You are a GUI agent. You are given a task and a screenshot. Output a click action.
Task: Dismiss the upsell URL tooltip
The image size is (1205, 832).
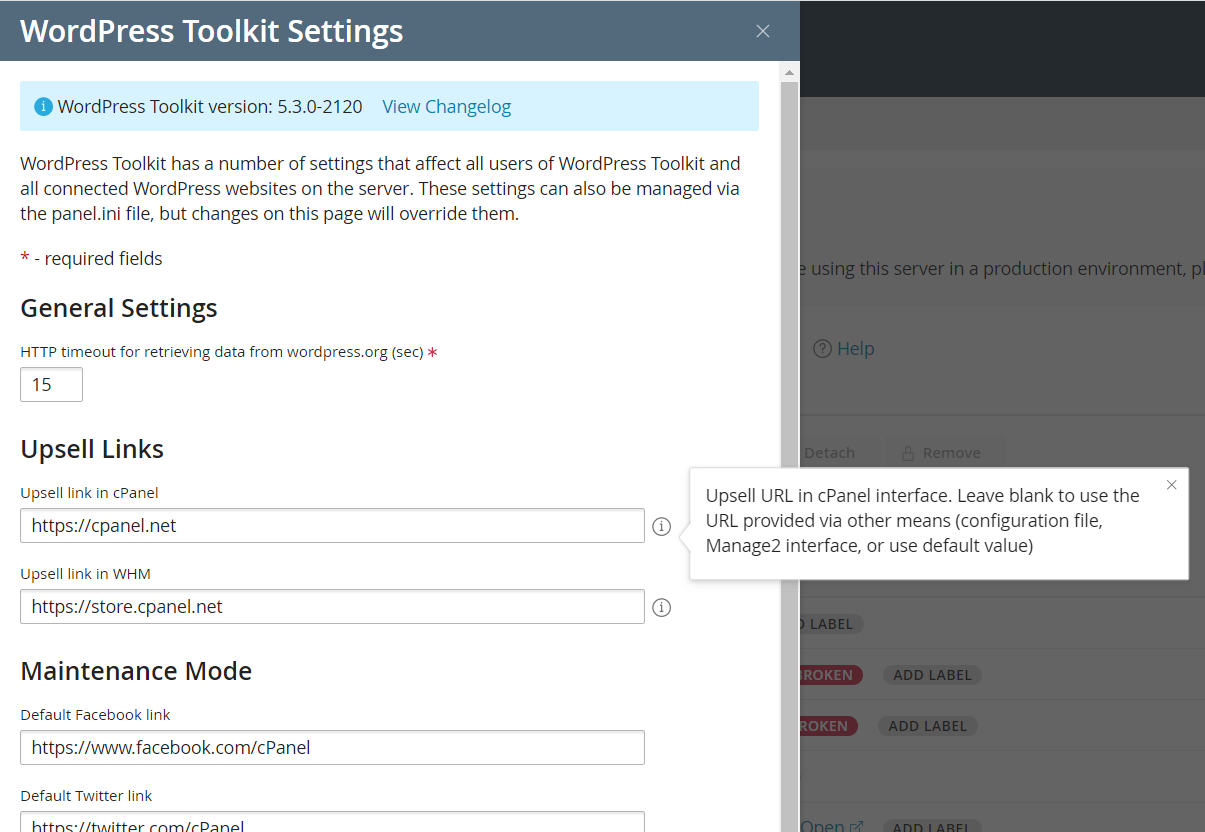coord(1171,484)
